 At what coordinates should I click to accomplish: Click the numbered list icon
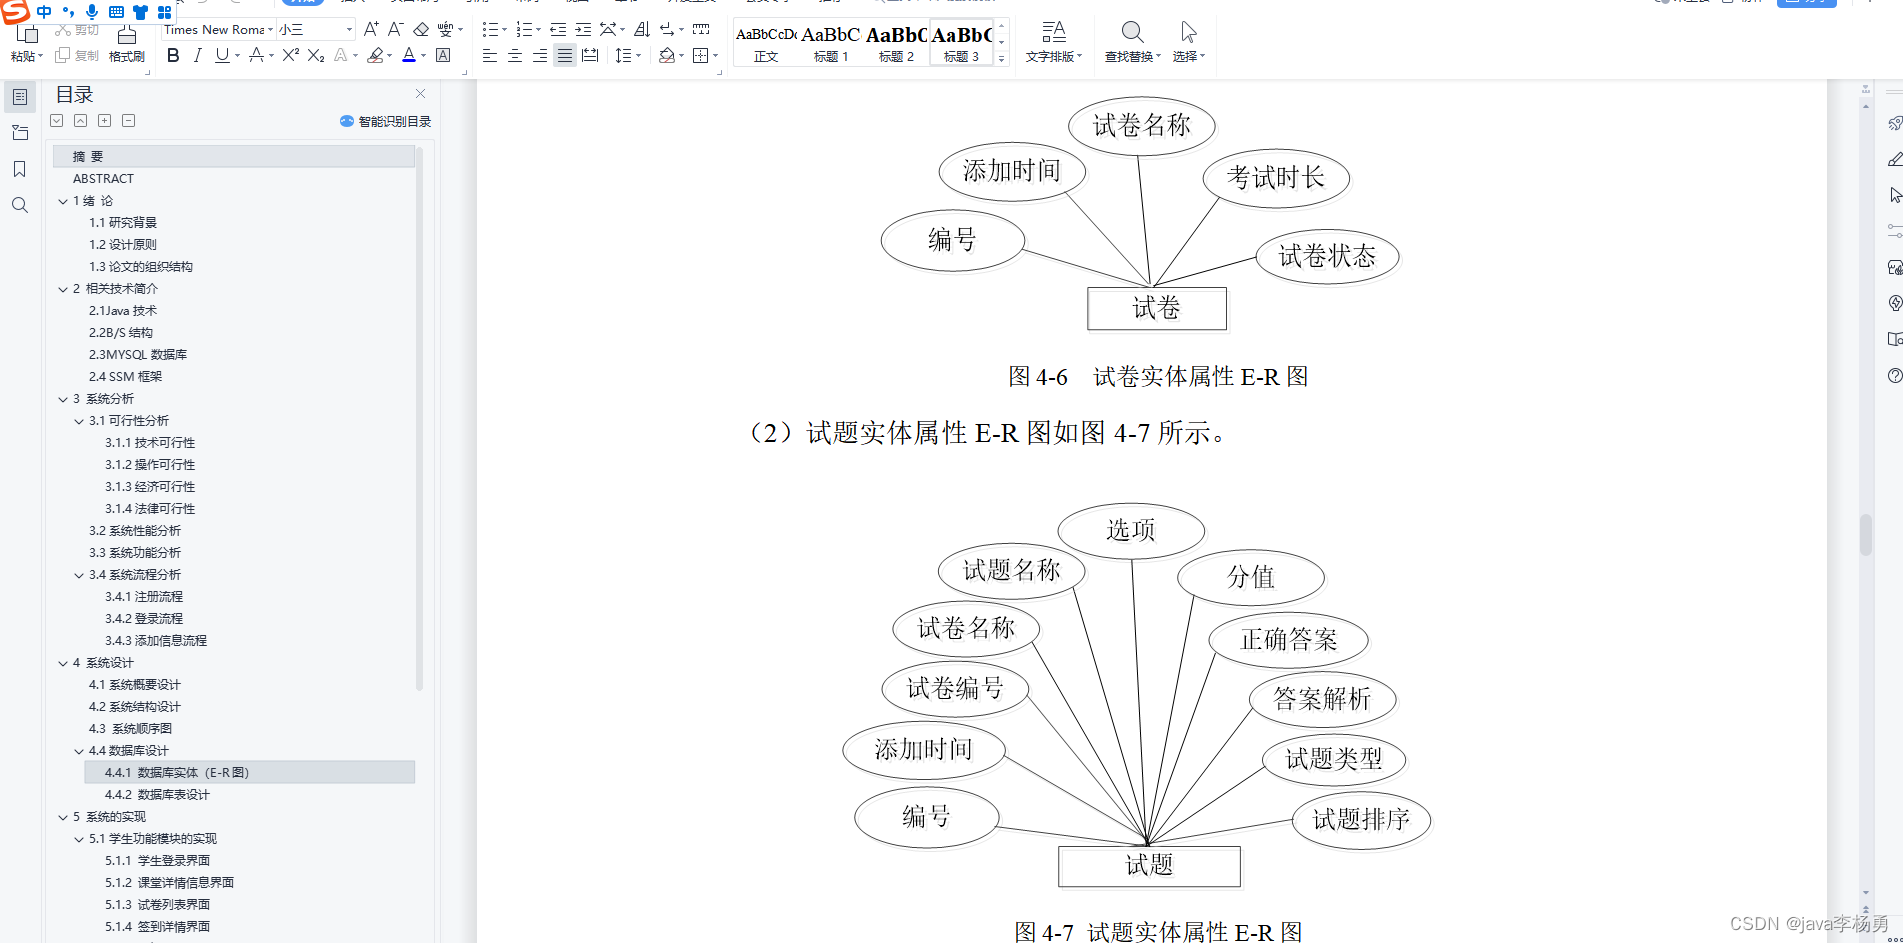point(524,29)
